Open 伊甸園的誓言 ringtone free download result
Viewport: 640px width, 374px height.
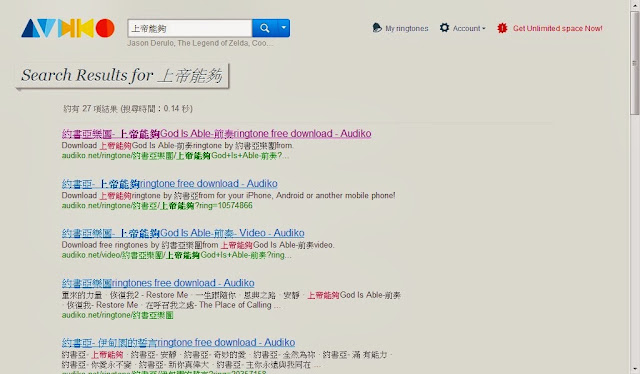178,342
